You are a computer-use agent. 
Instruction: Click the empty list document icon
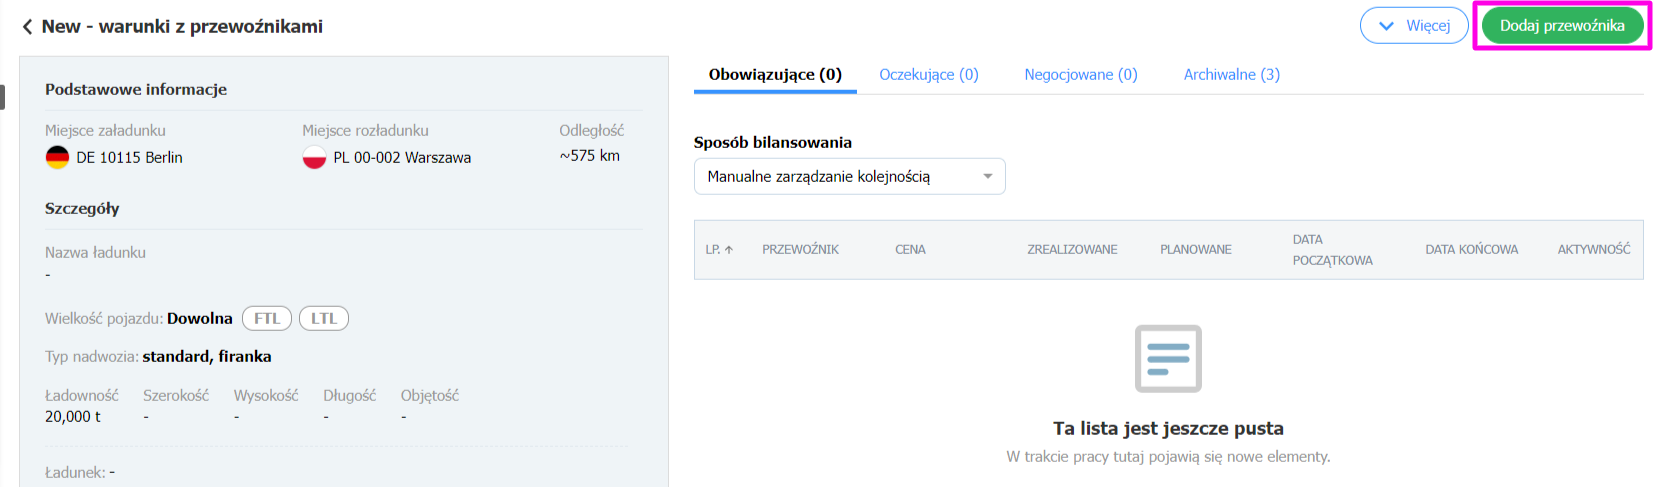(x=1168, y=358)
